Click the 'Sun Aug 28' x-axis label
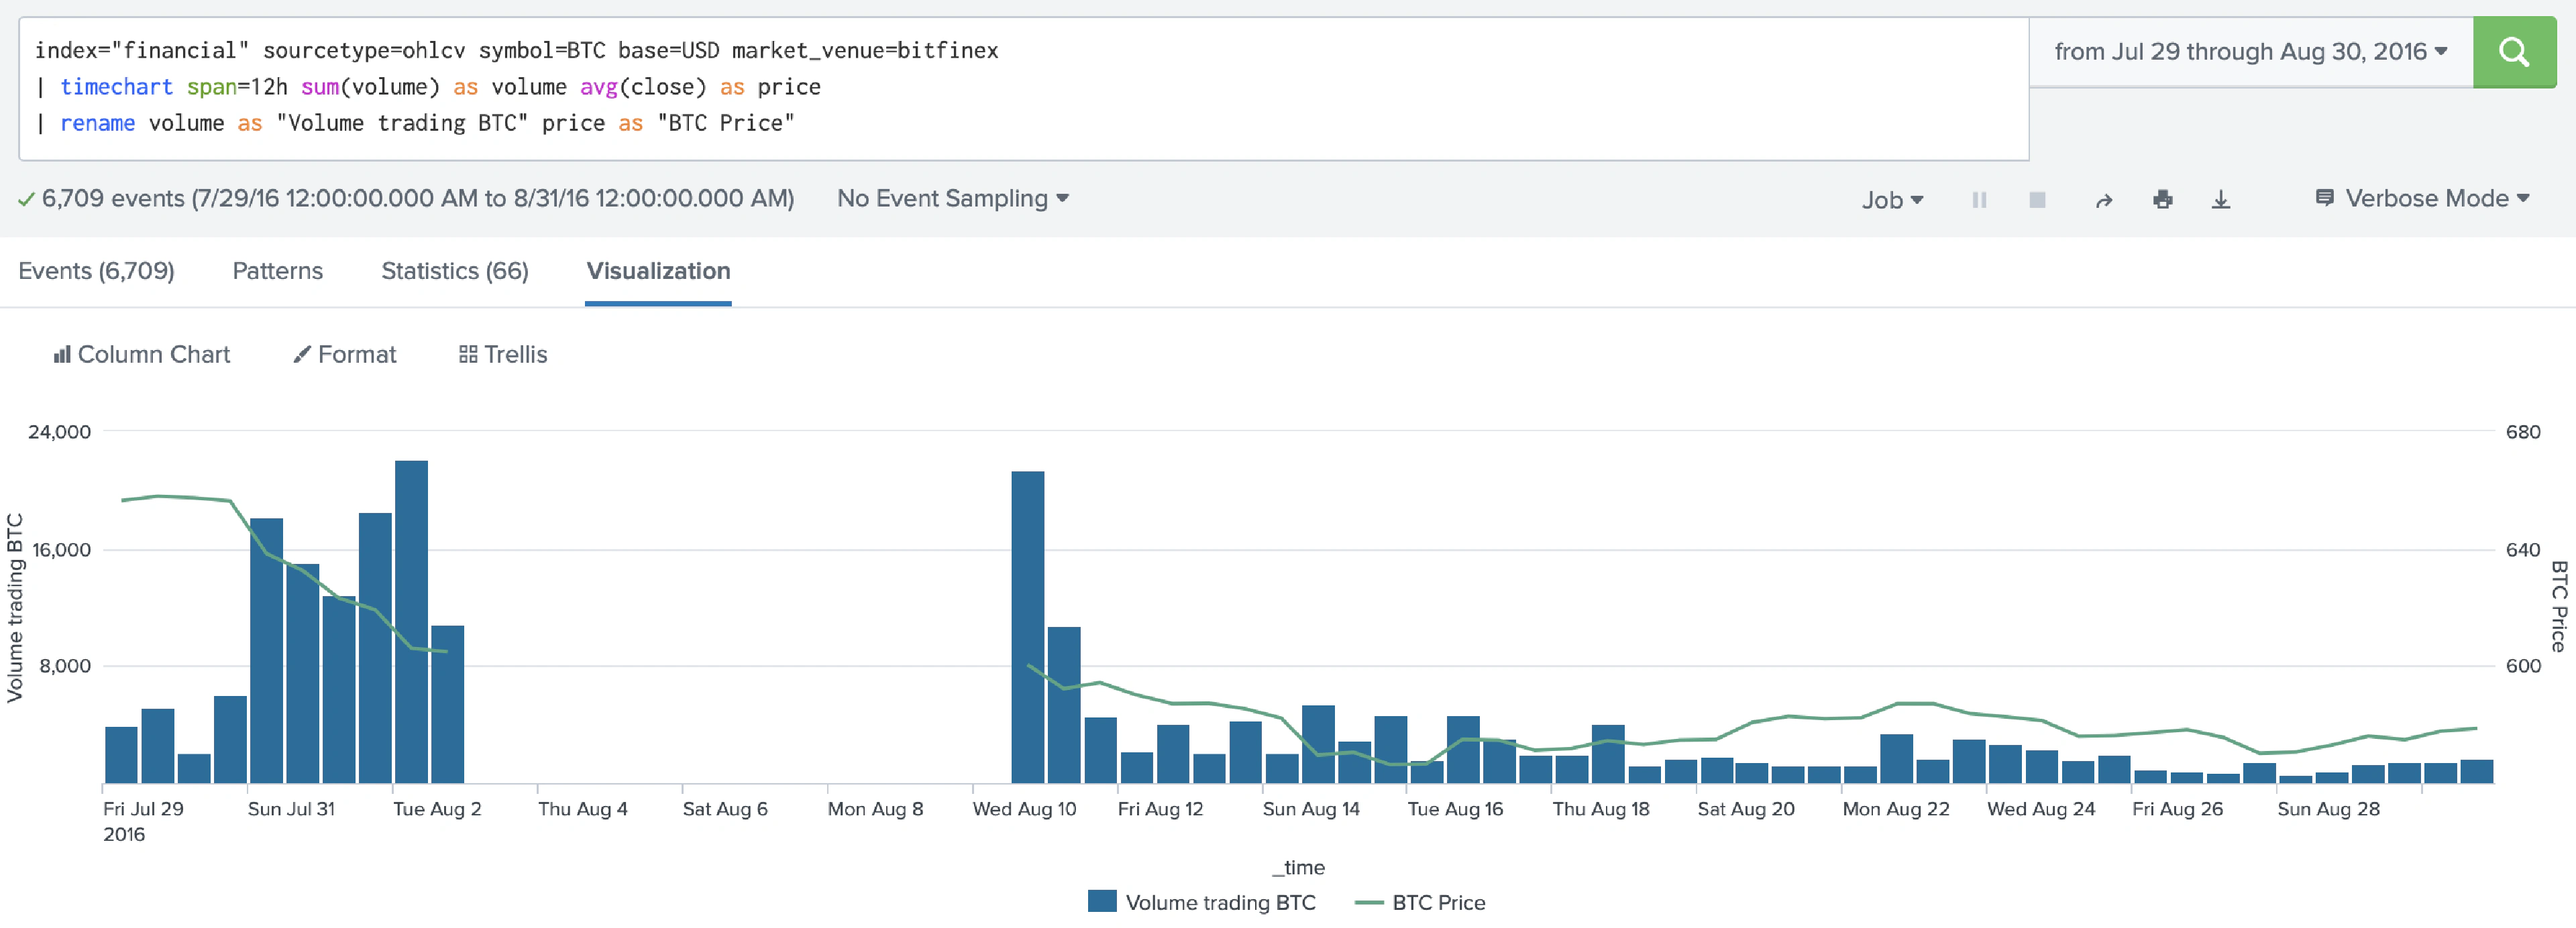The width and height of the screenshot is (2576, 928). tap(2328, 809)
